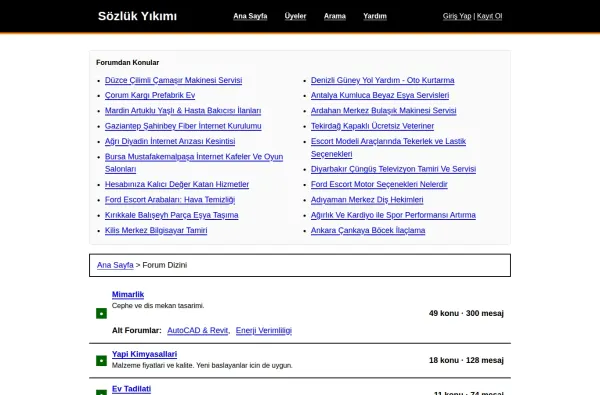This screenshot has width=600, height=395.
Task: Open the Sözlük Yıkımı site title
Action: pos(137,16)
